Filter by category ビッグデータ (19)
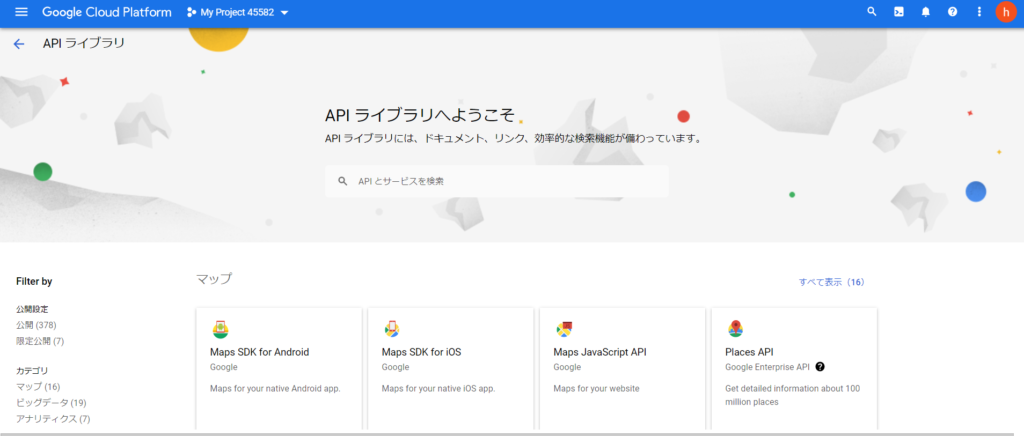1024x436 pixels. [51, 402]
